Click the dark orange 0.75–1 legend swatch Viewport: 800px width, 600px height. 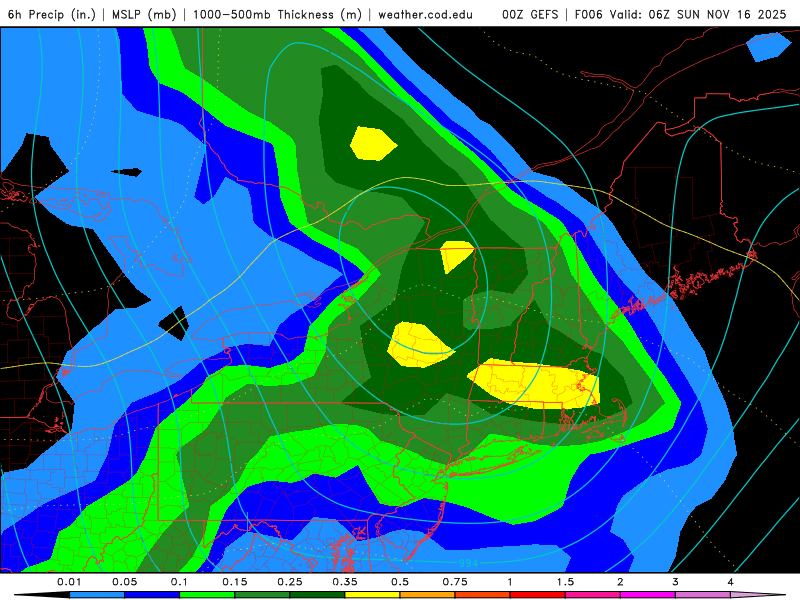pos(483,595)
